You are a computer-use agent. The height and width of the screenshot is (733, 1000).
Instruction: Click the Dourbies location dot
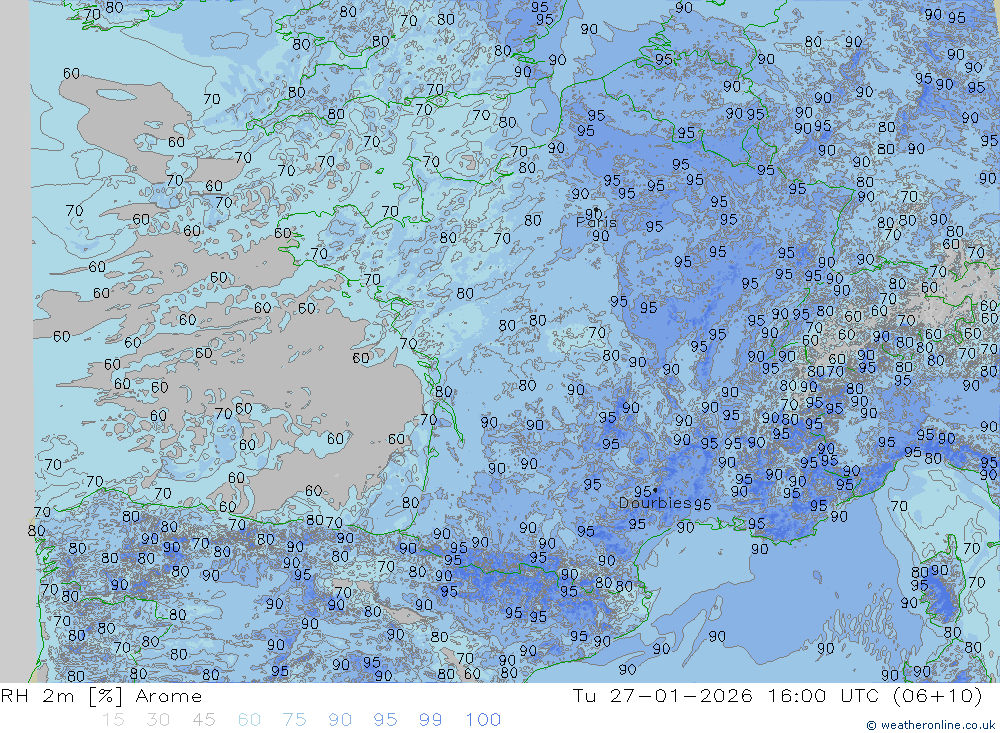pyautogui.click(x=655, y=490)
